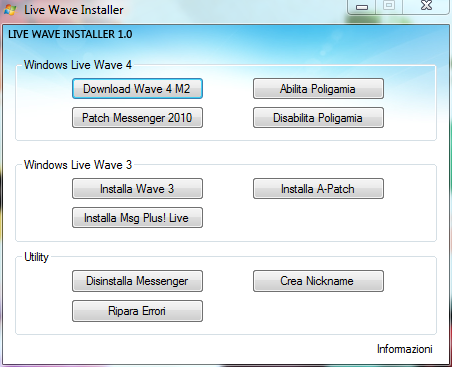Click the LIVE WAVE INSTALLER 1.0 header
Screen dimensions: 452x367
click(x=70, y=34)
